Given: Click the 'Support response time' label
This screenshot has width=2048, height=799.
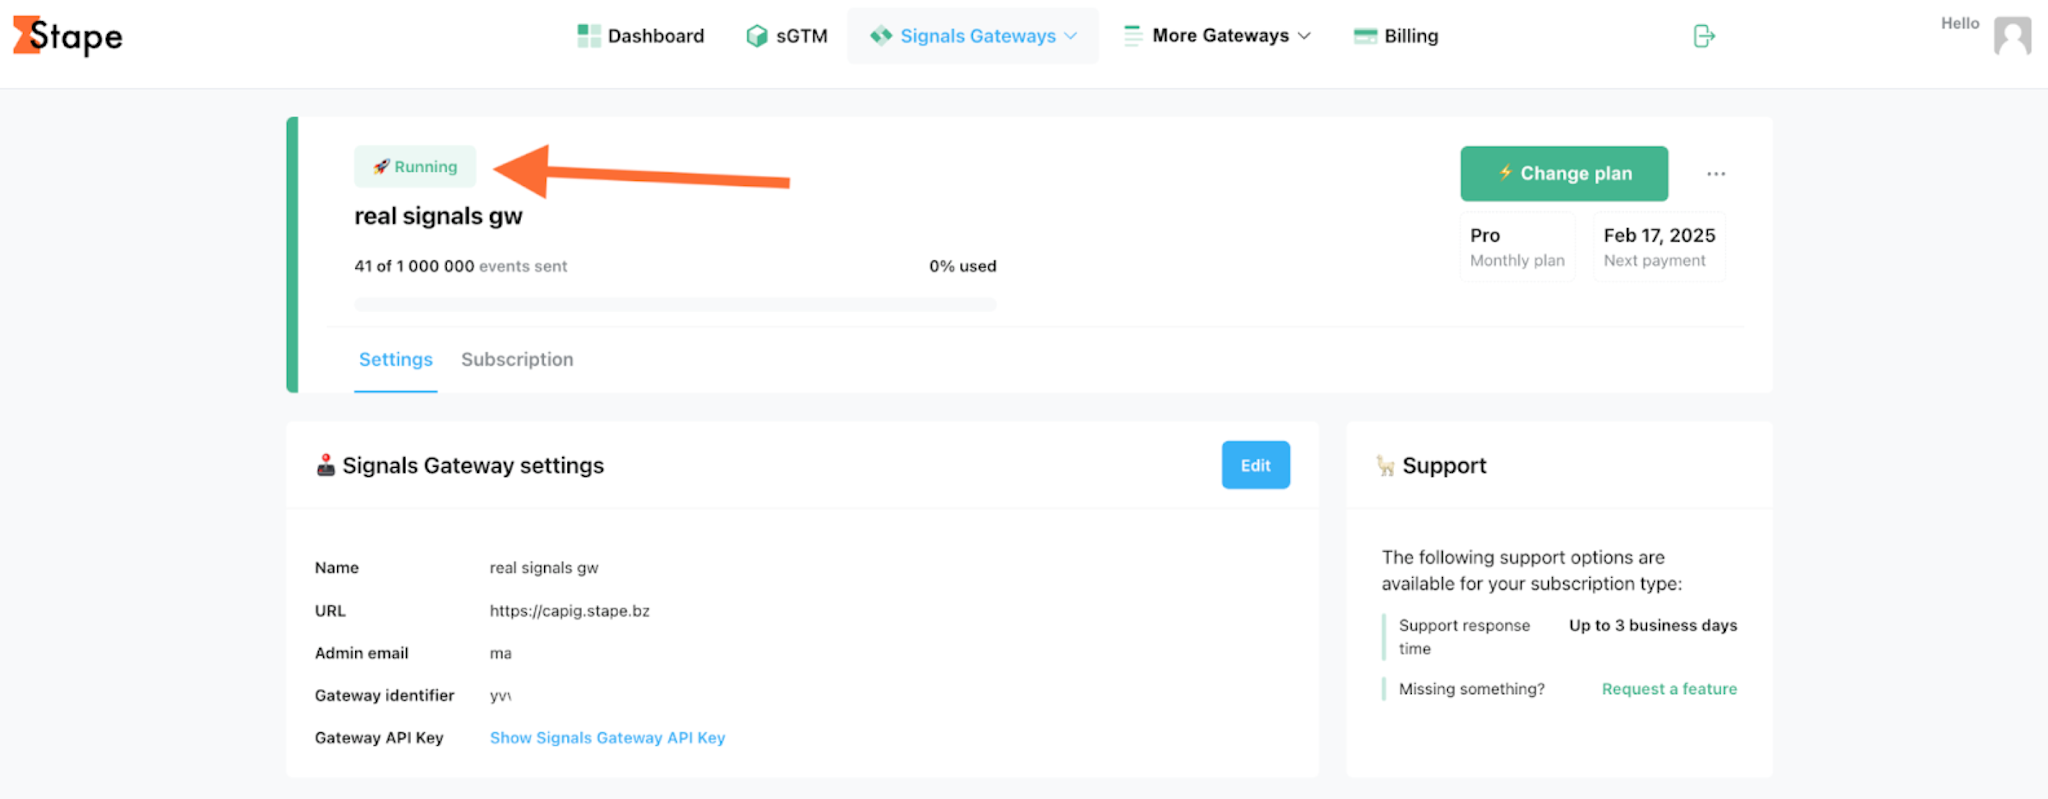Looking at the screenshot, I should pyautogui.click(x=1464, y=637).
